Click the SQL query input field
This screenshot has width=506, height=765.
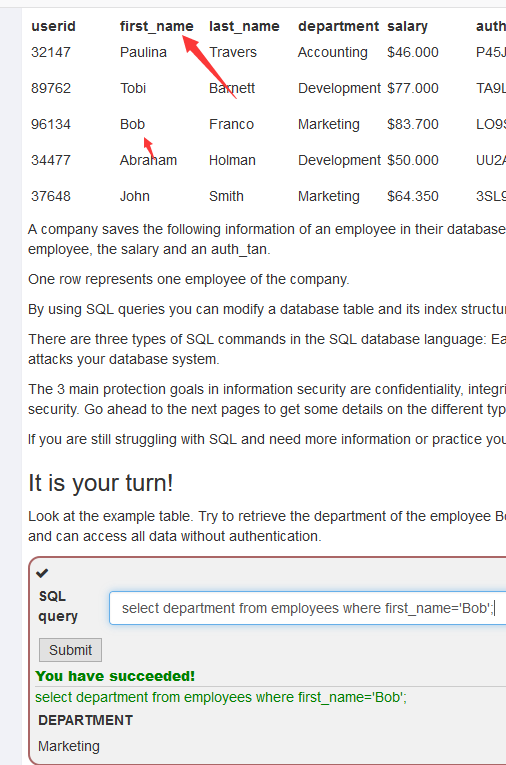307,608
